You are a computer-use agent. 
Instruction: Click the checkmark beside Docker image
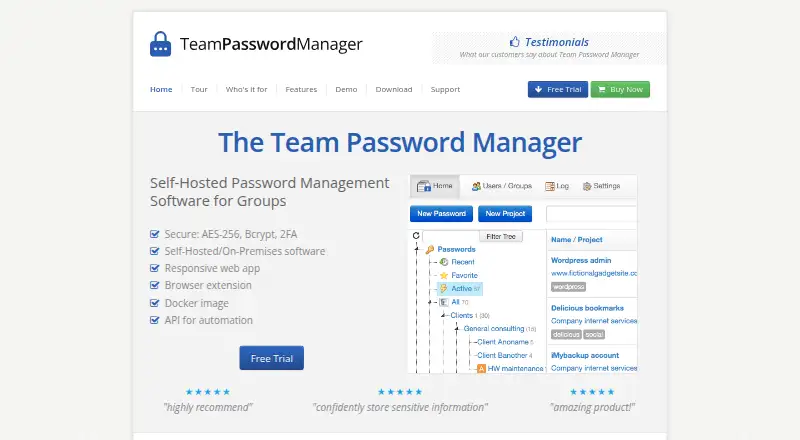(155, 303)
